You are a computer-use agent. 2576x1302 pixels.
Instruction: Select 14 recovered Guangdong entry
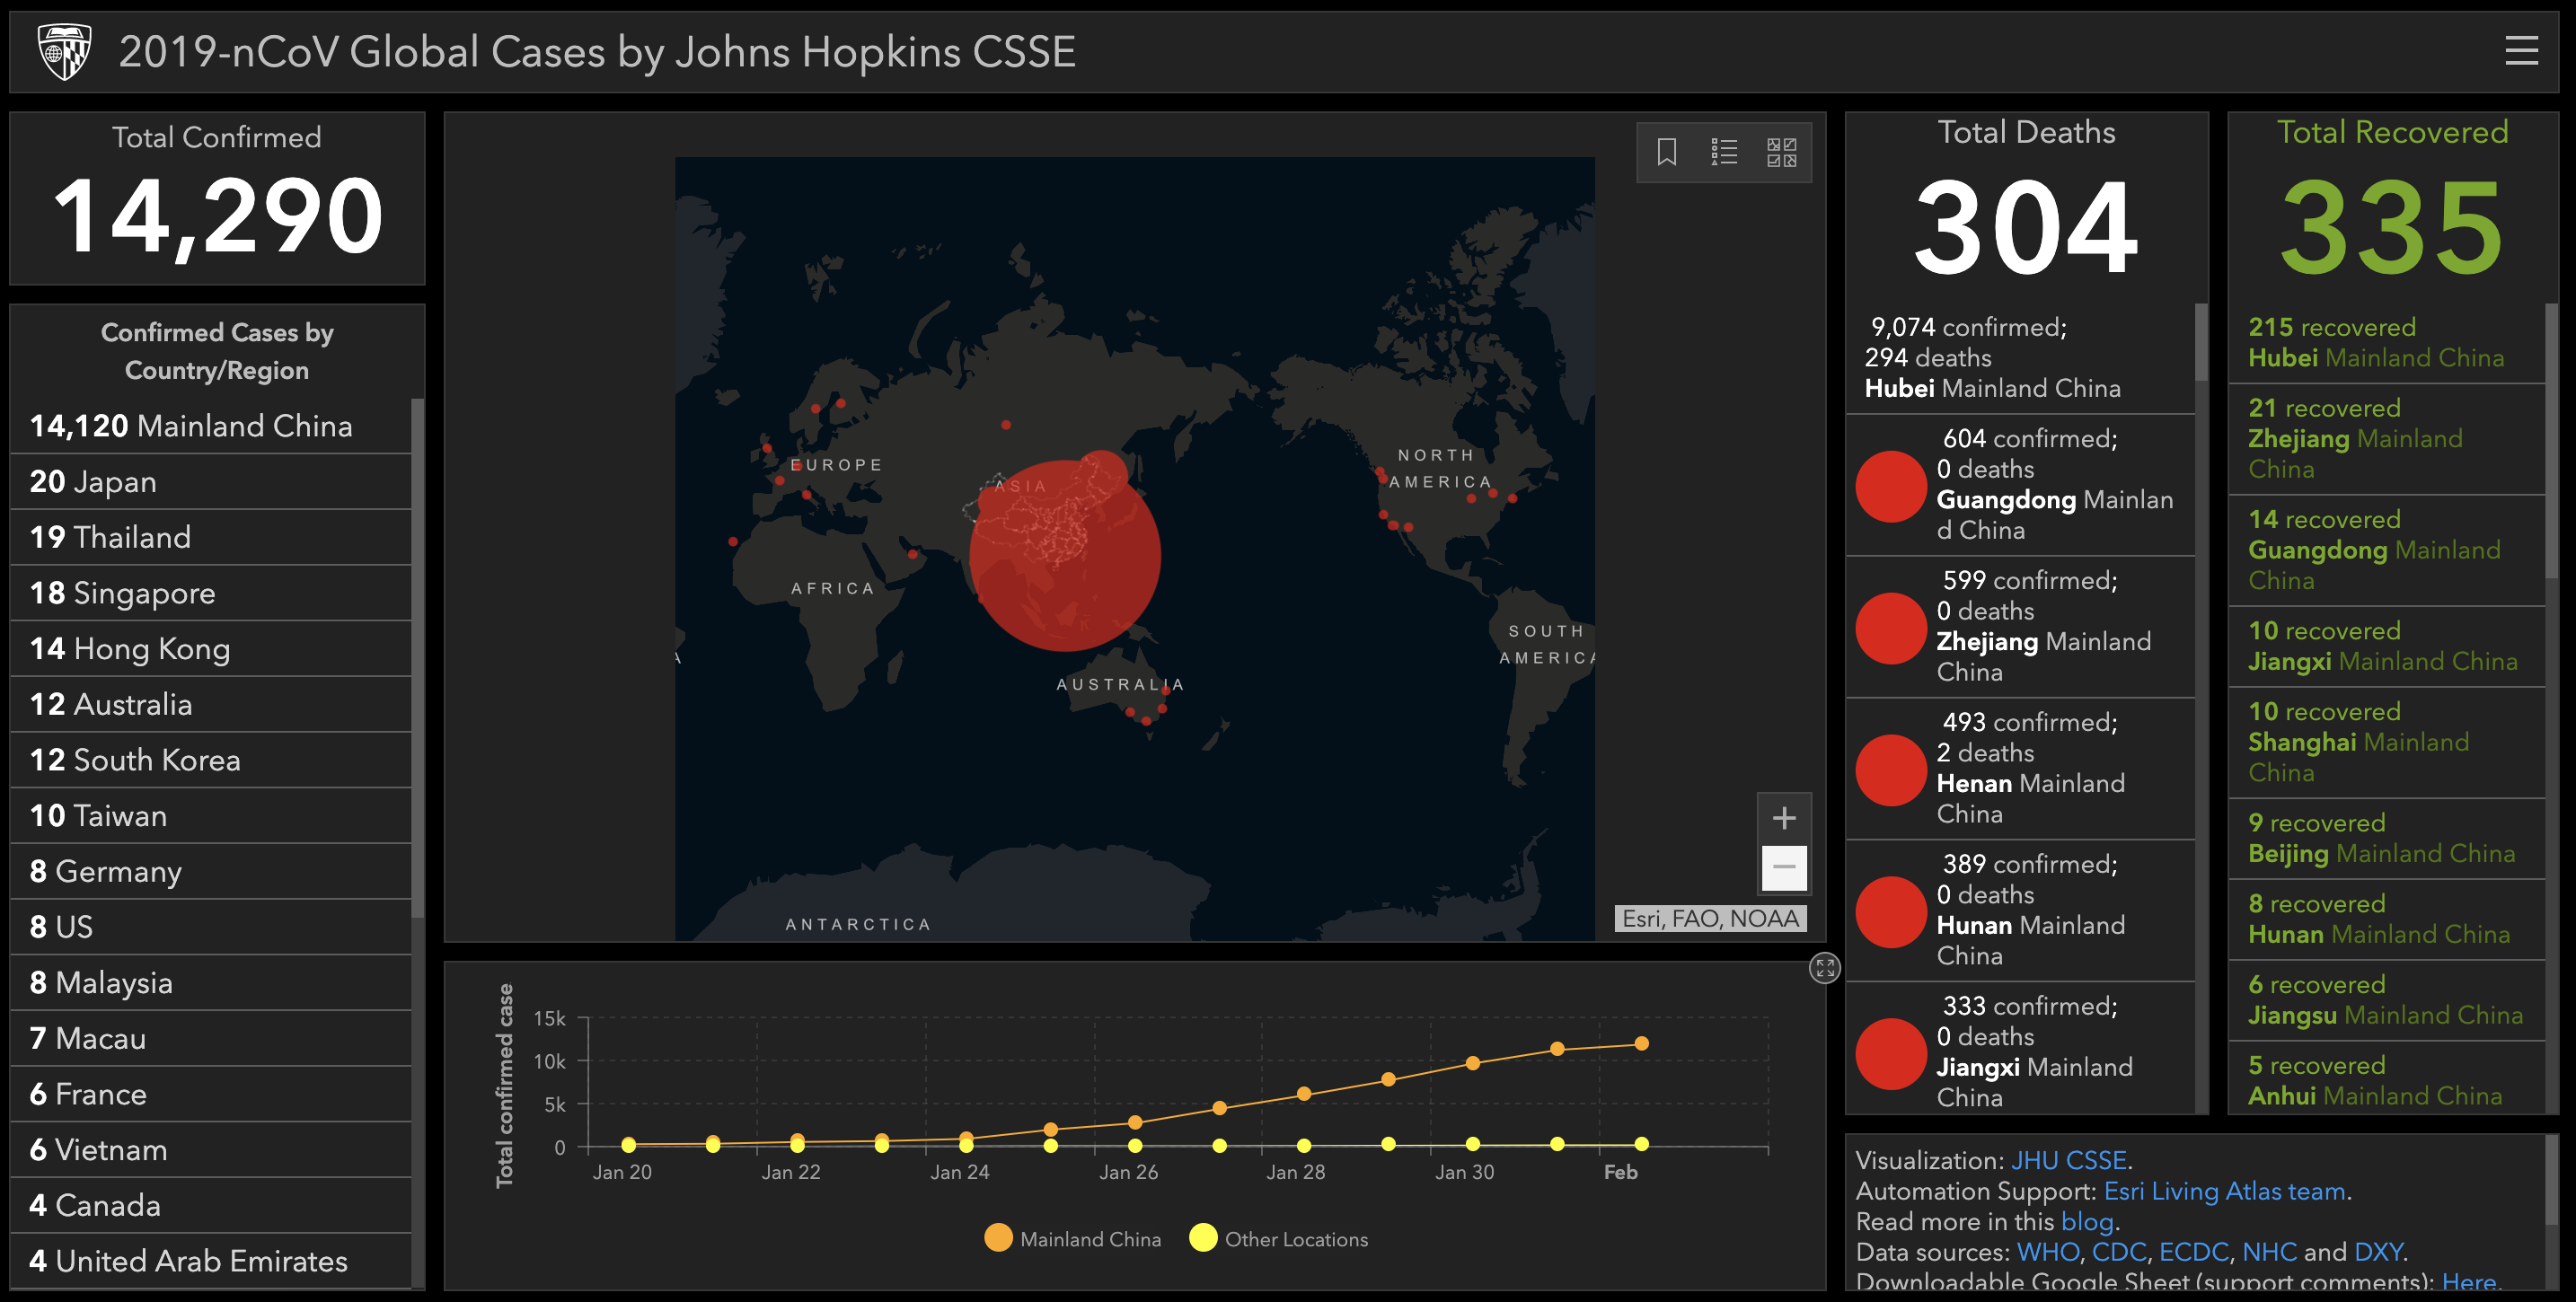click(2386, 550)
